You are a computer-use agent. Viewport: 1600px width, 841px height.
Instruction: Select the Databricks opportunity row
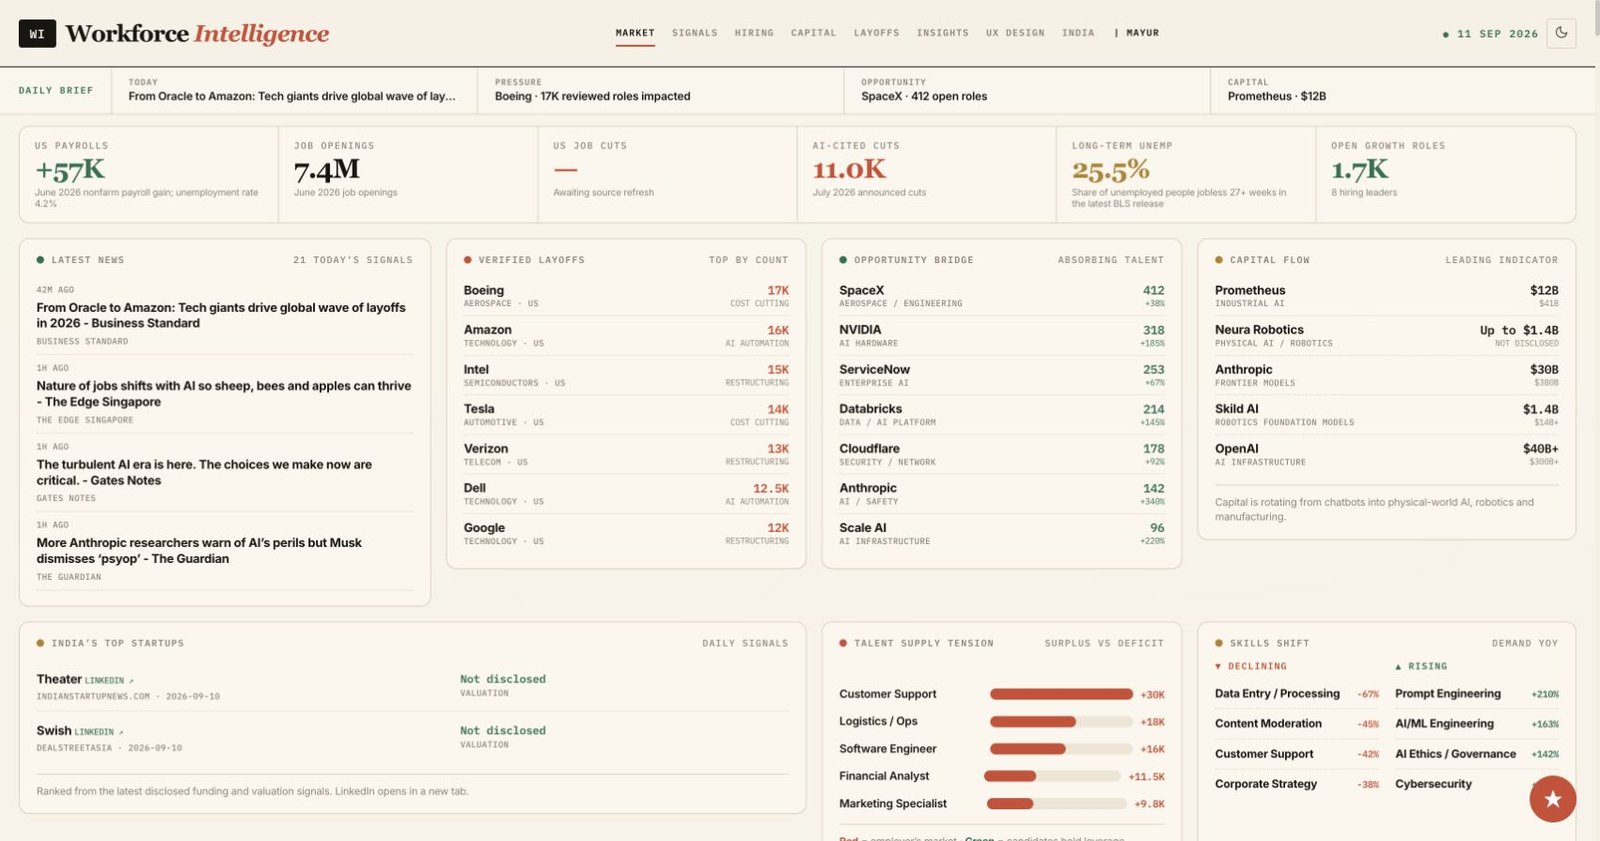click(x=1002, y=415)
